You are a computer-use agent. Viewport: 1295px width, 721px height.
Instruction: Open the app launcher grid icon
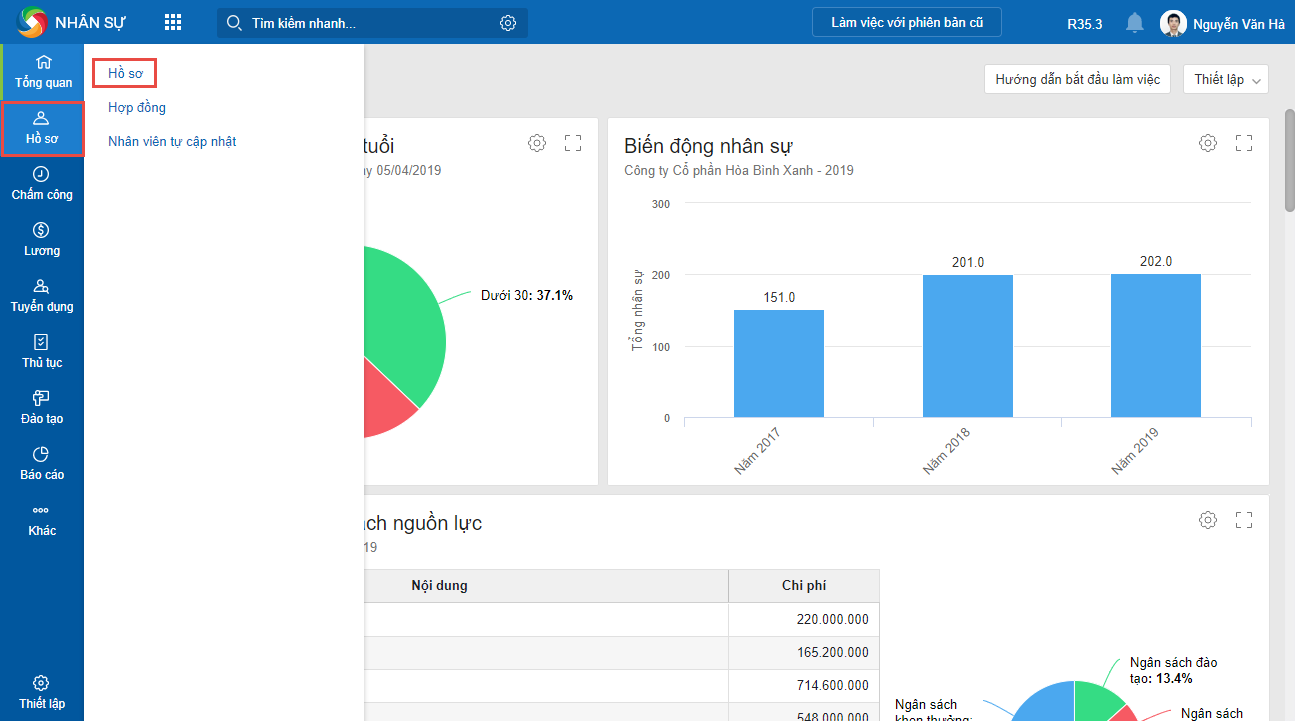click(x=173, y=22)
